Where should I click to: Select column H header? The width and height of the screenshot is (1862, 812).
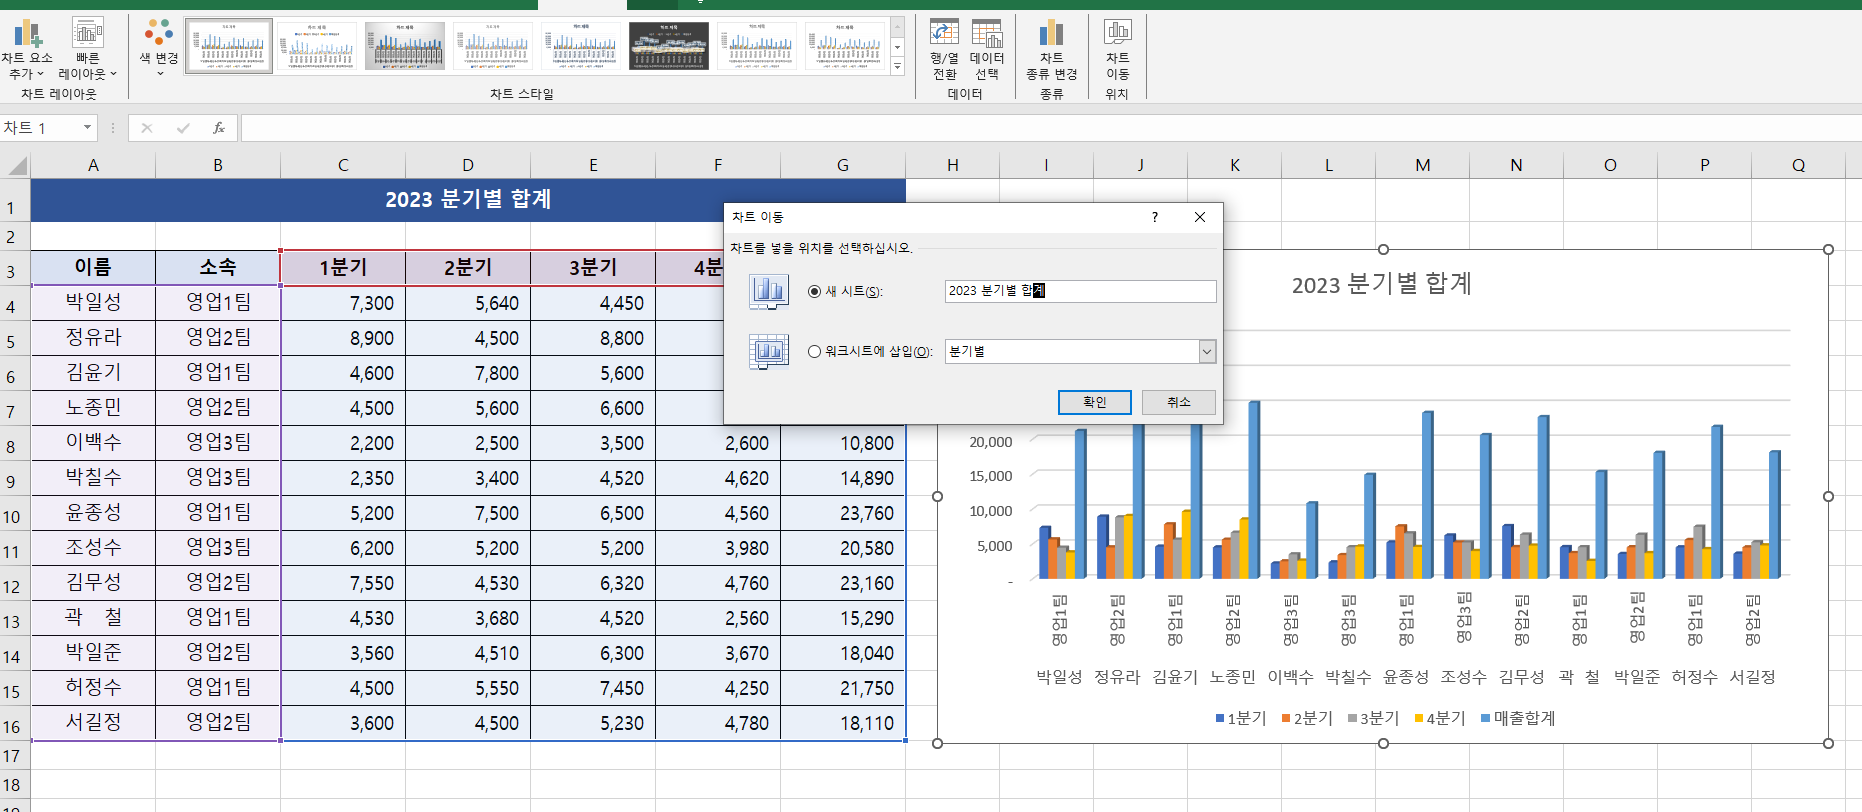tap(952, 165)
